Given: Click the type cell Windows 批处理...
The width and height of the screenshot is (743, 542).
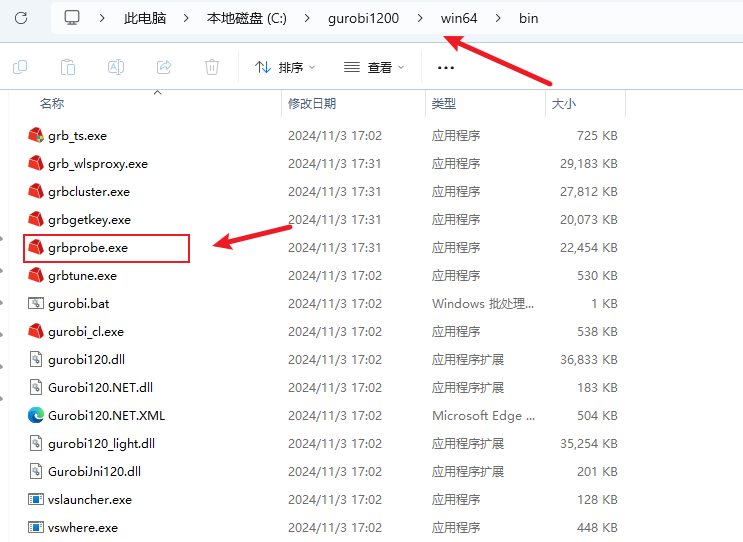Looking at the screenshot, I should tap(483, 304).
